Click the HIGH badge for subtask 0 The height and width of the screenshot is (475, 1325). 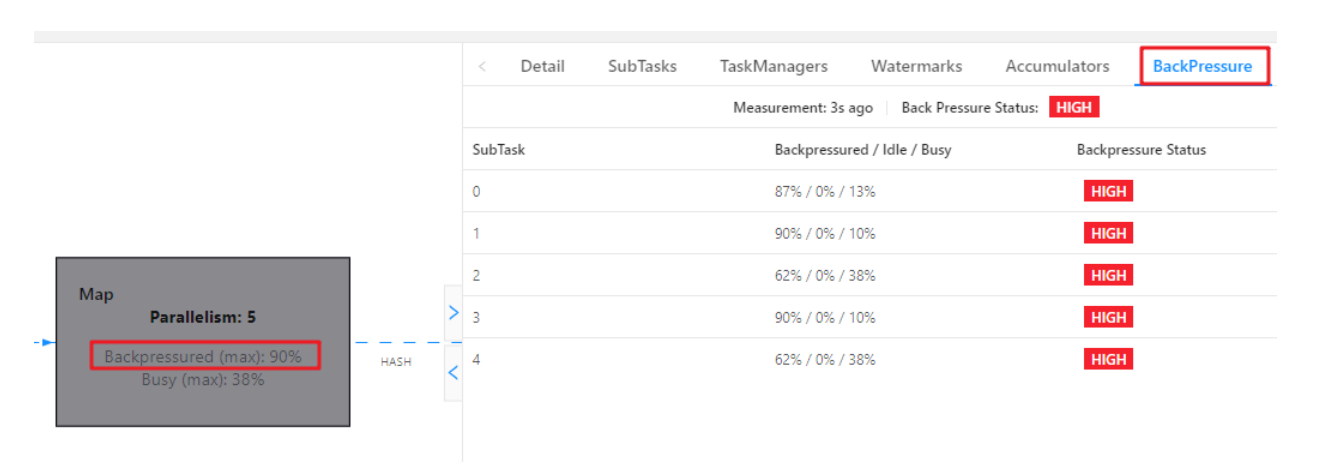[1108, 192]
